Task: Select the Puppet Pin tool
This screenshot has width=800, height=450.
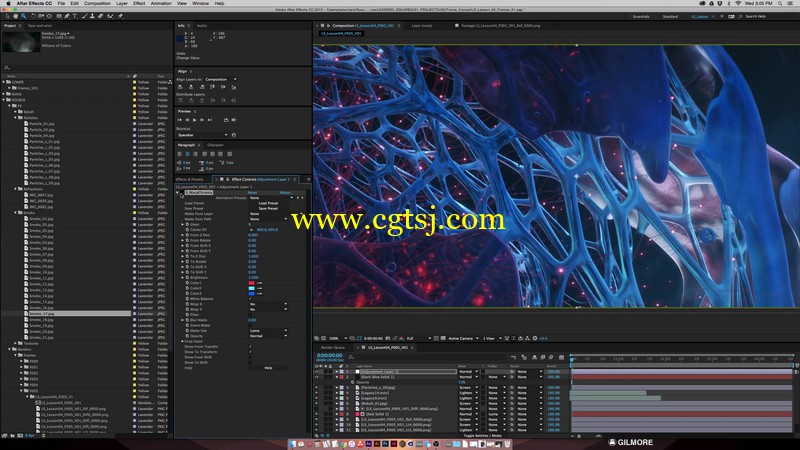Action: click(120, 16)
